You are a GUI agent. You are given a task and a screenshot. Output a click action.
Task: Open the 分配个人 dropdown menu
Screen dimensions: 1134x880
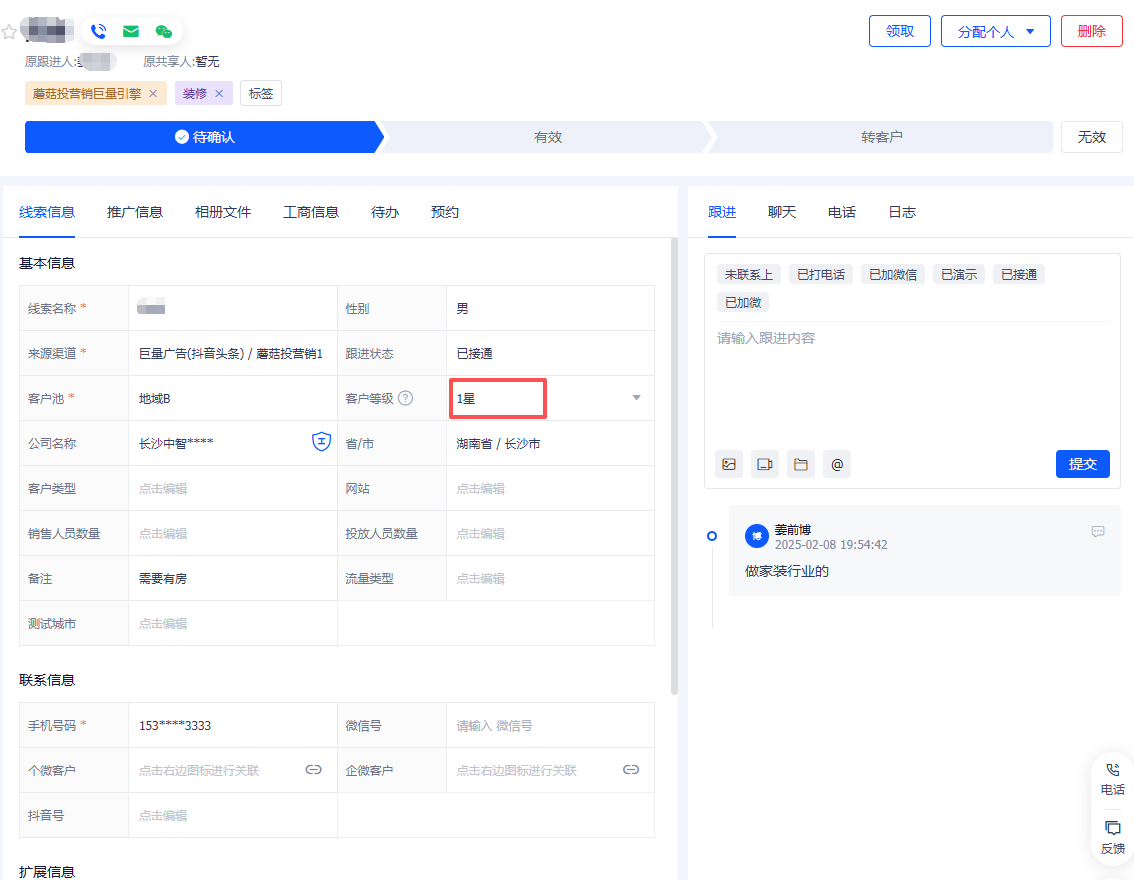tap(995, 31)
